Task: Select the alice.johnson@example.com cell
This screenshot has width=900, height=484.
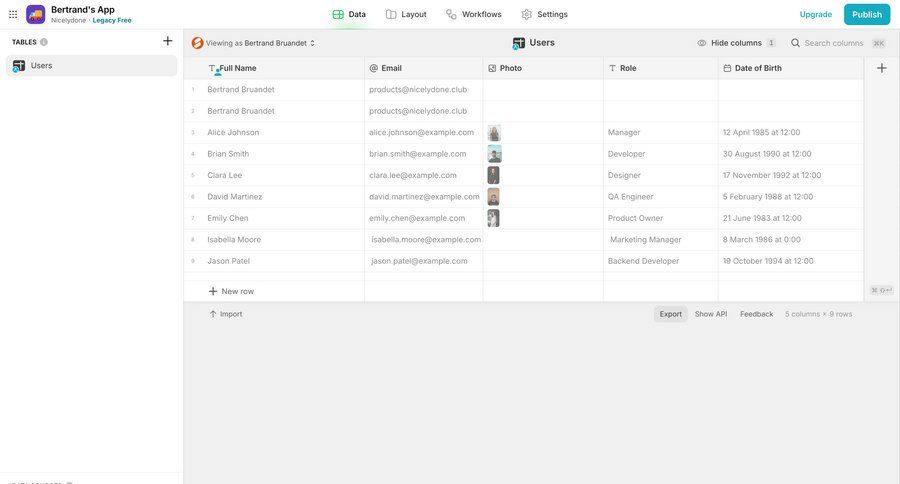Action: [x=424, y=133]
